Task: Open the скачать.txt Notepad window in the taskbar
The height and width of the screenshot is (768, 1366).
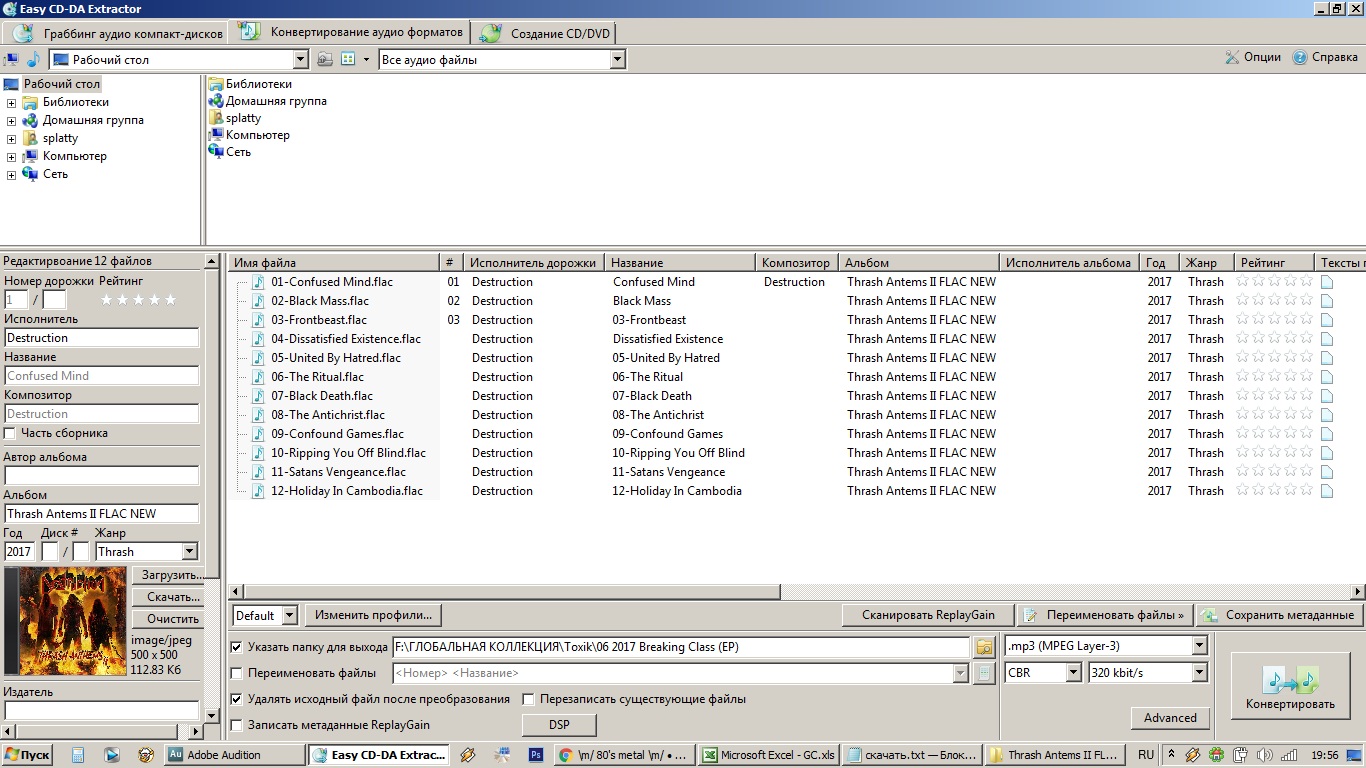Action: coord(911,755)
